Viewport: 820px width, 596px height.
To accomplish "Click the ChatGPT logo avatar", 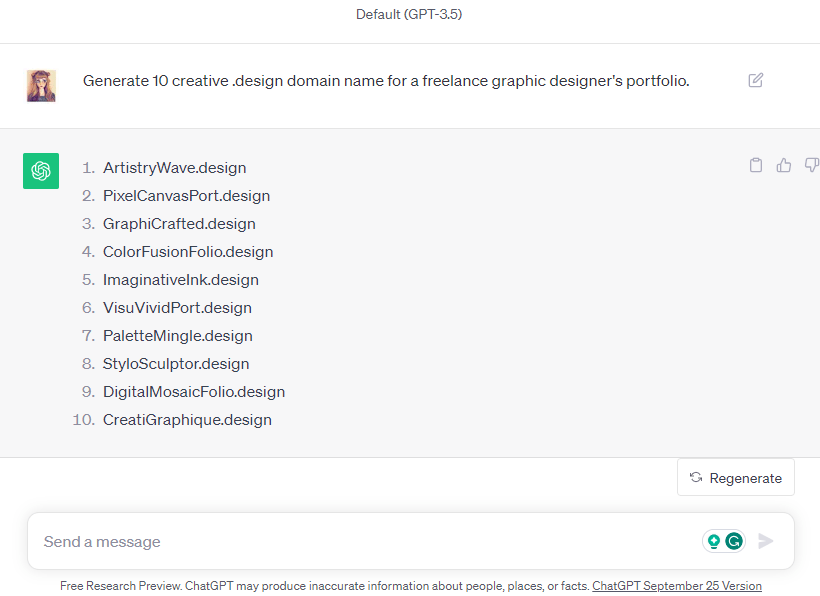I will 41,171.
